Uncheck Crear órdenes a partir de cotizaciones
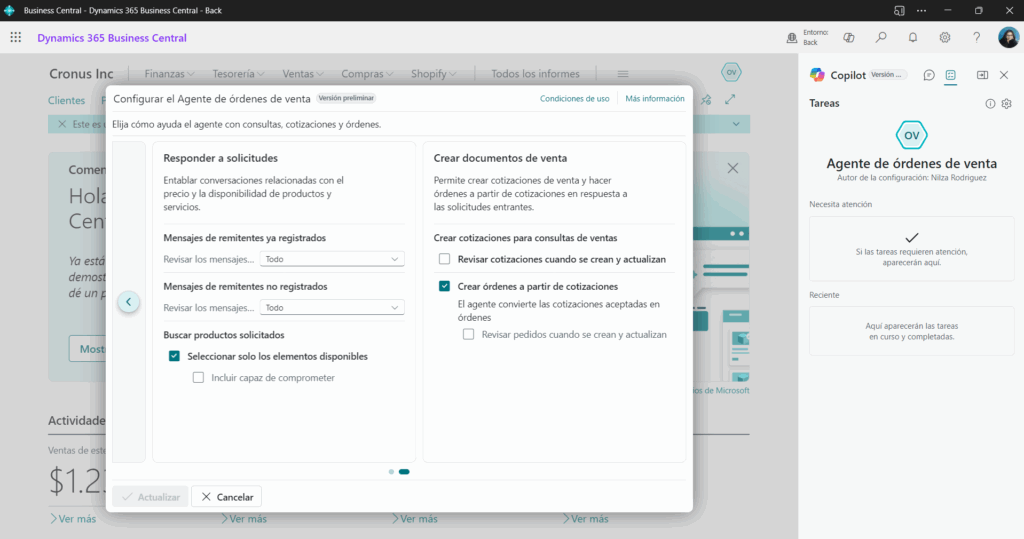The width and height of the screenshot is (1024, 539). pos(445,286)
